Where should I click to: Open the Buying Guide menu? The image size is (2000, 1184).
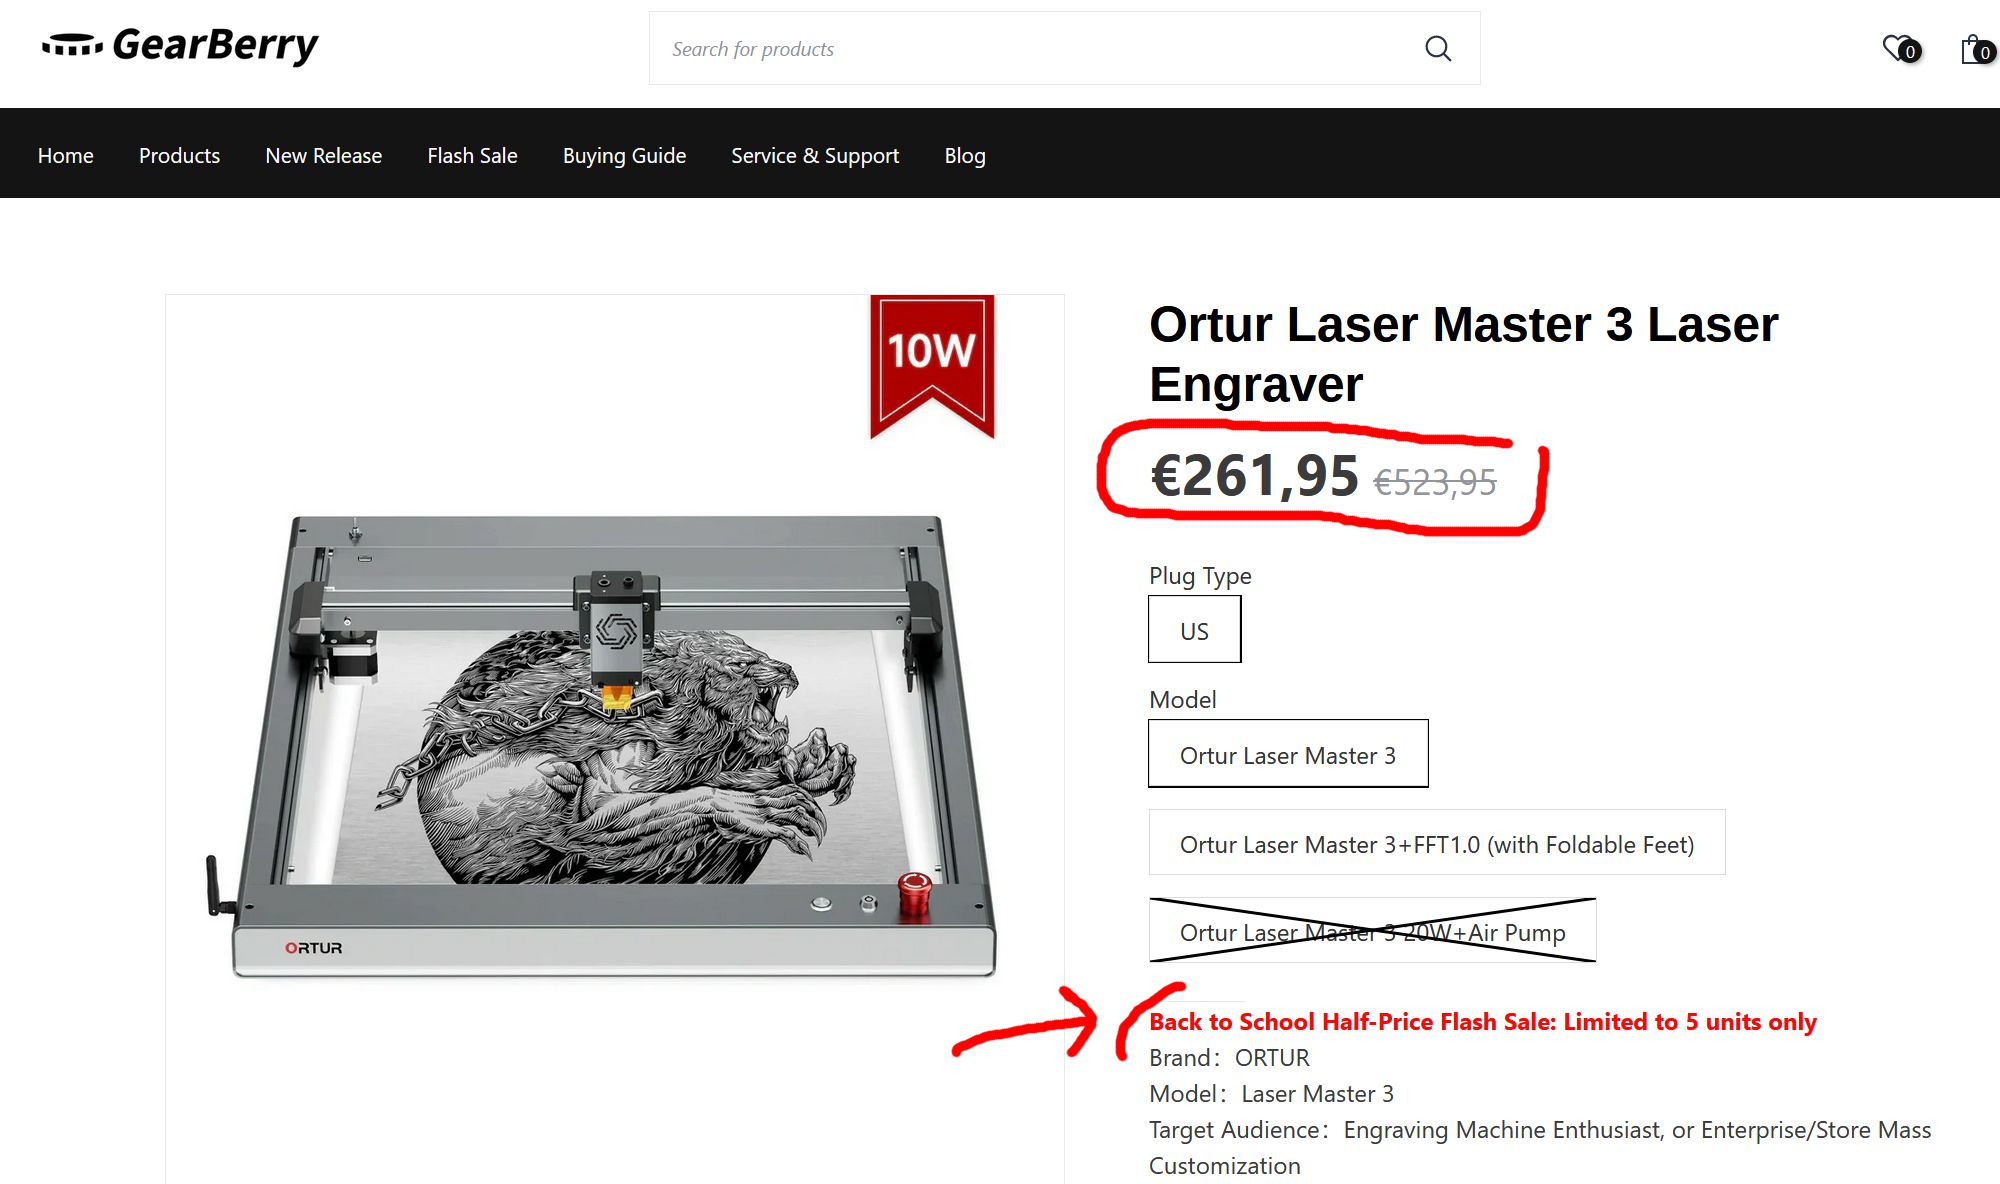pos(624,155)
